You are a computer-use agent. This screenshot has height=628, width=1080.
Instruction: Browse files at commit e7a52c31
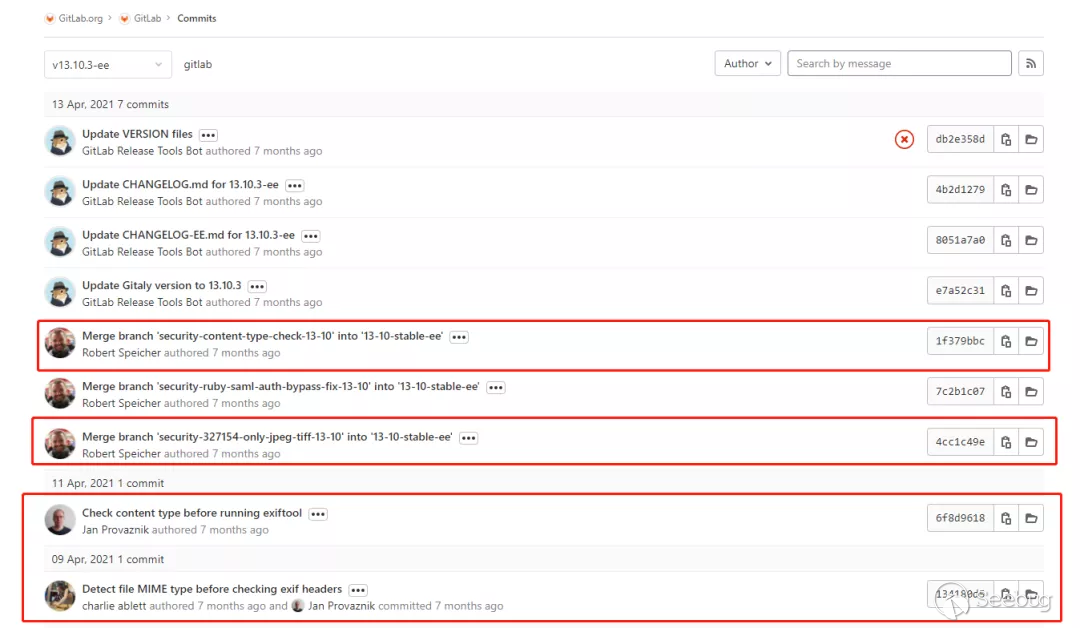1031,291
